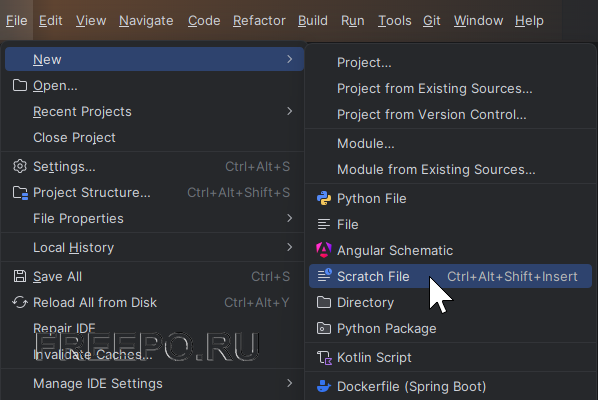
Task: Open the View menu
Action: [x=91, y=21]
